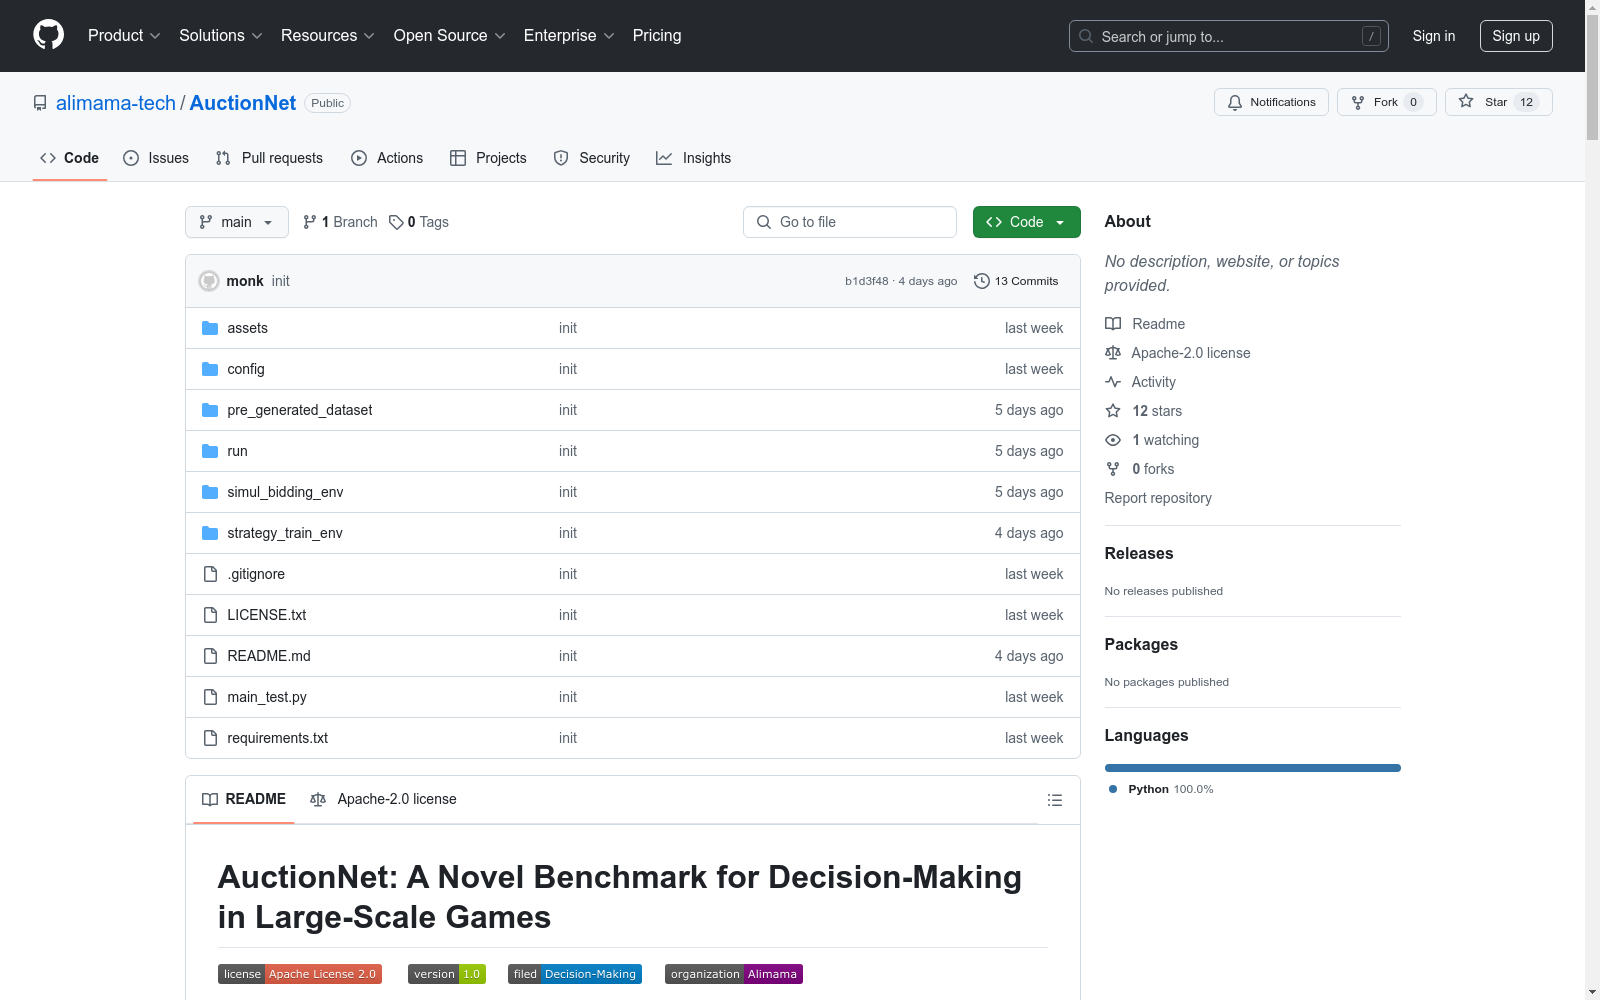Open the Insights tab
Screen dimensions: 1600x1000
tap(694, 158)
